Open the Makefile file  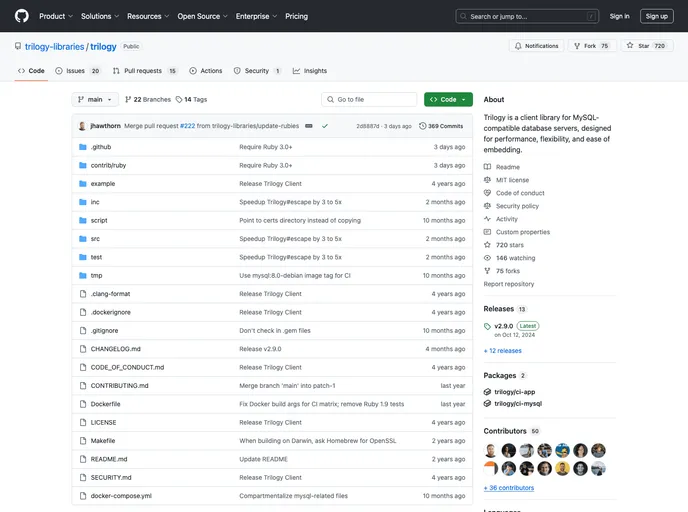click(x=103, y=441)
